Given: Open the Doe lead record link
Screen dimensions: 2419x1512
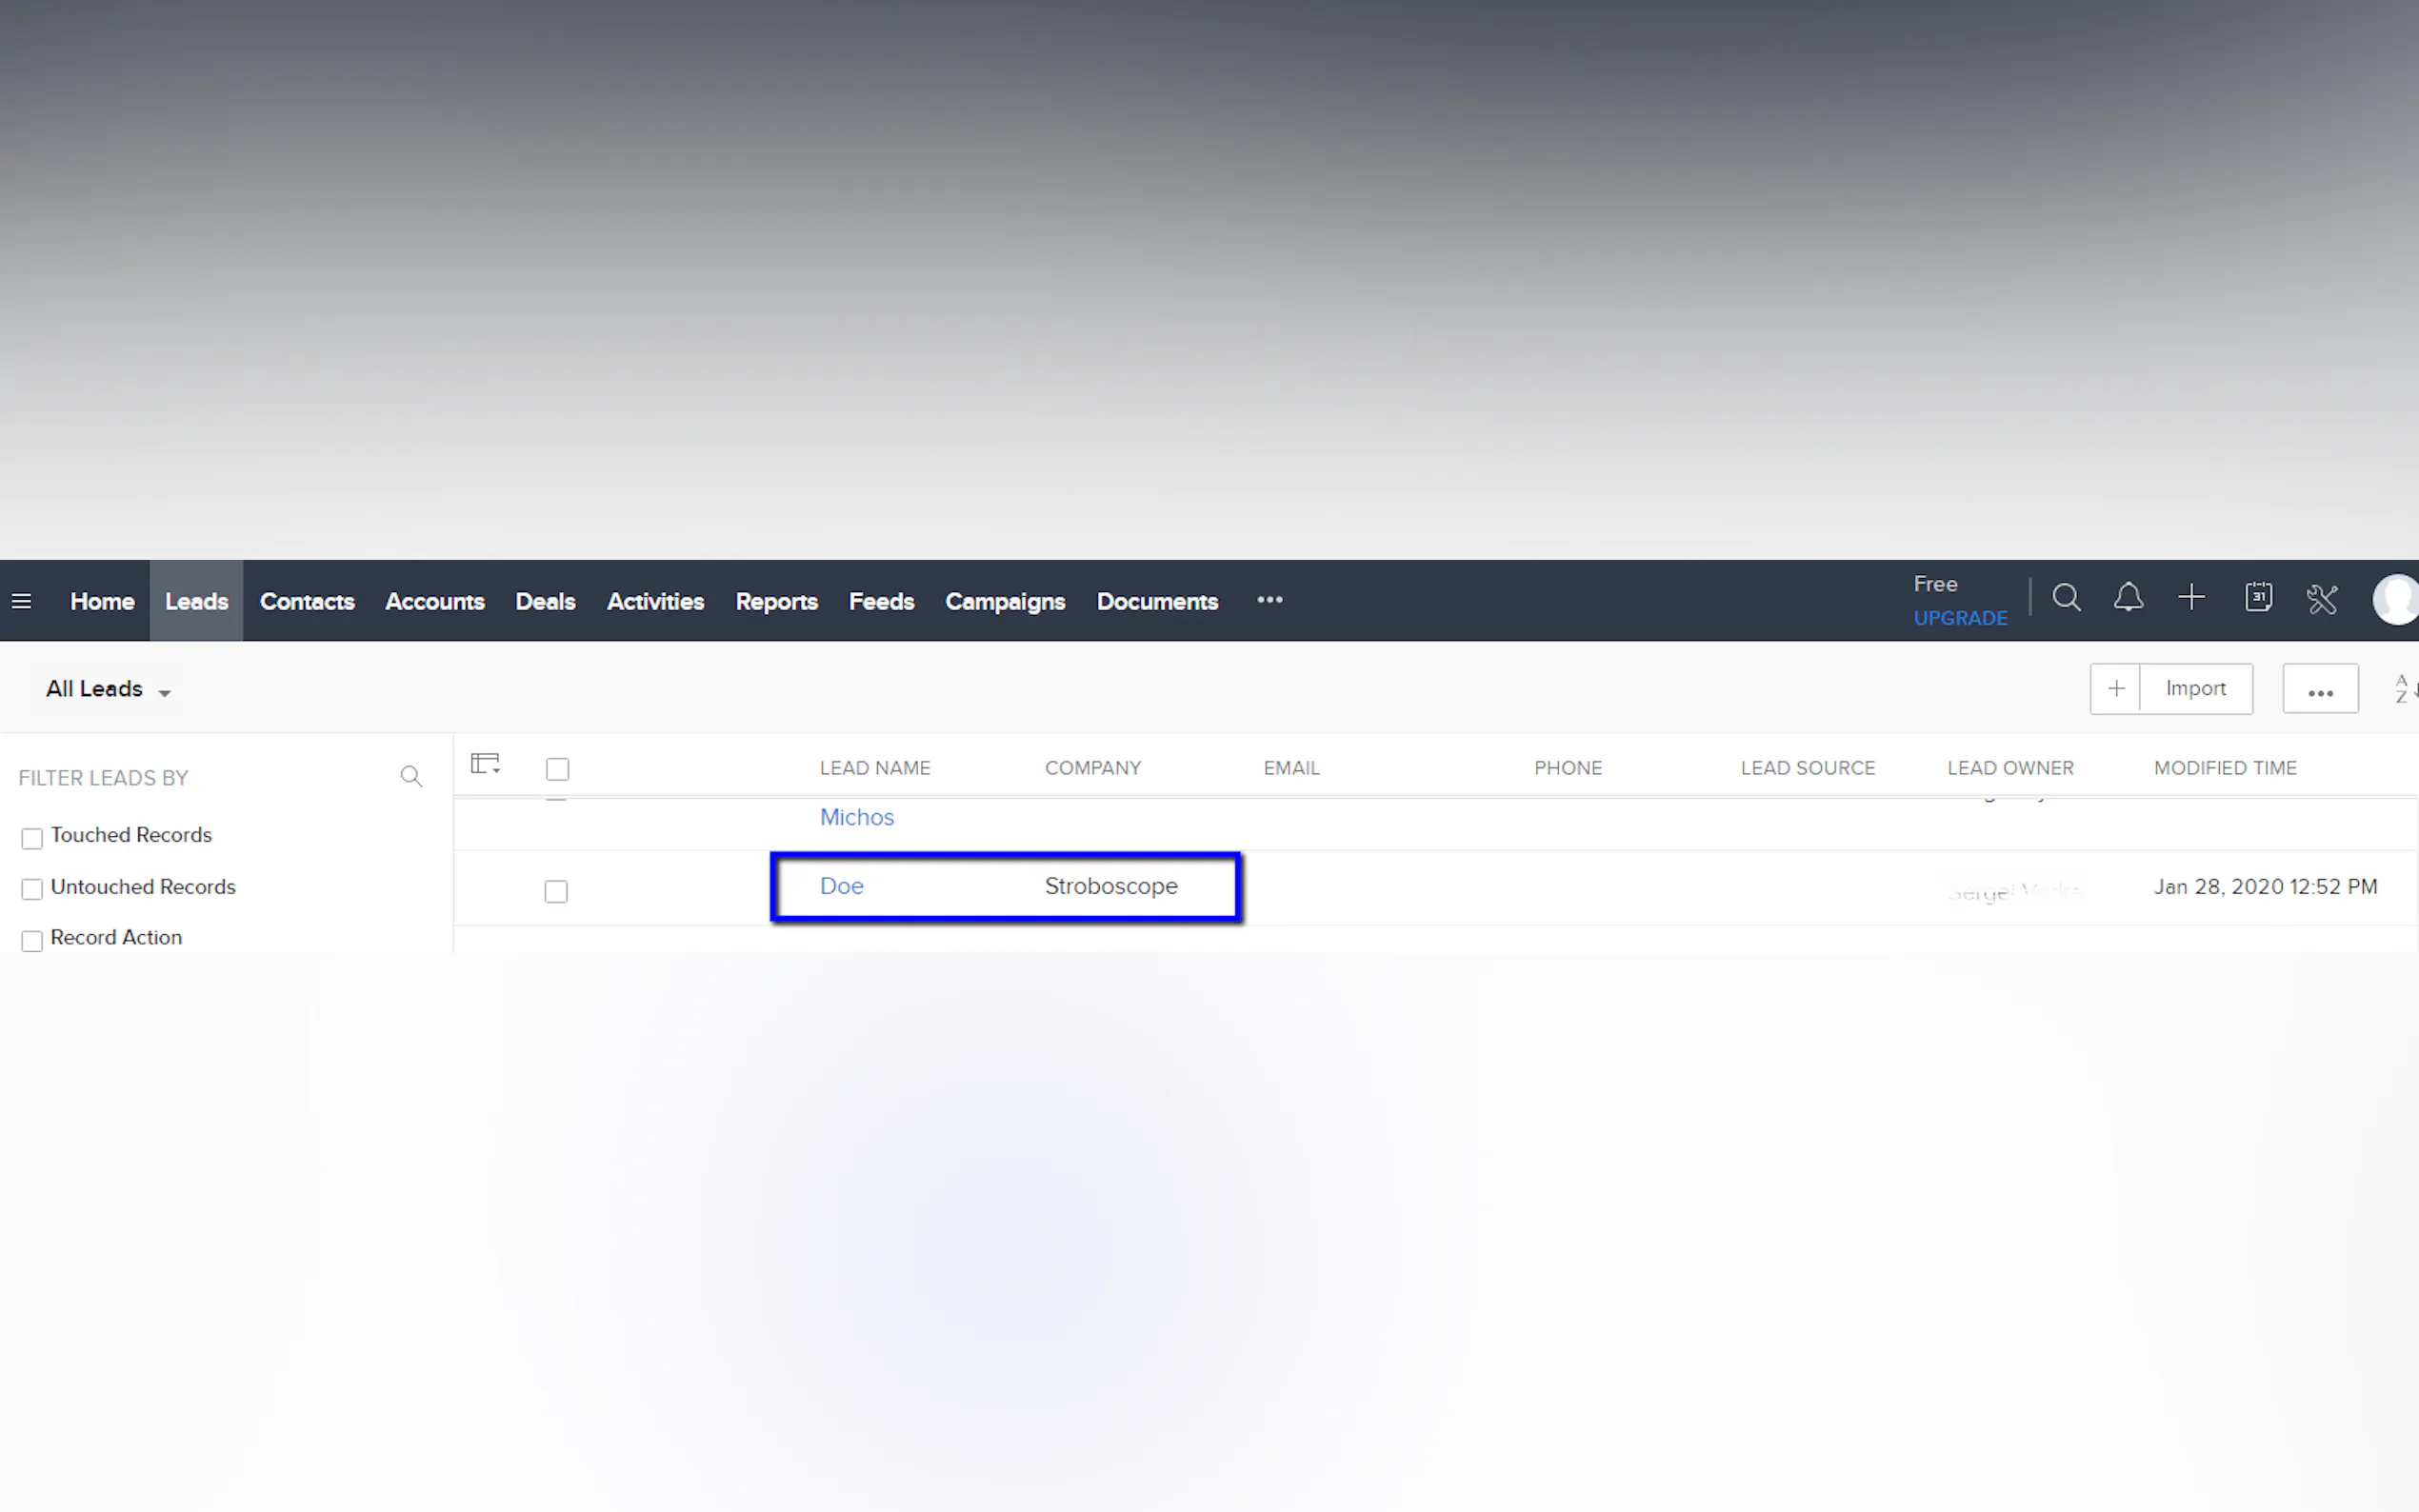Looking at the screenshot, I should (841, 886).
